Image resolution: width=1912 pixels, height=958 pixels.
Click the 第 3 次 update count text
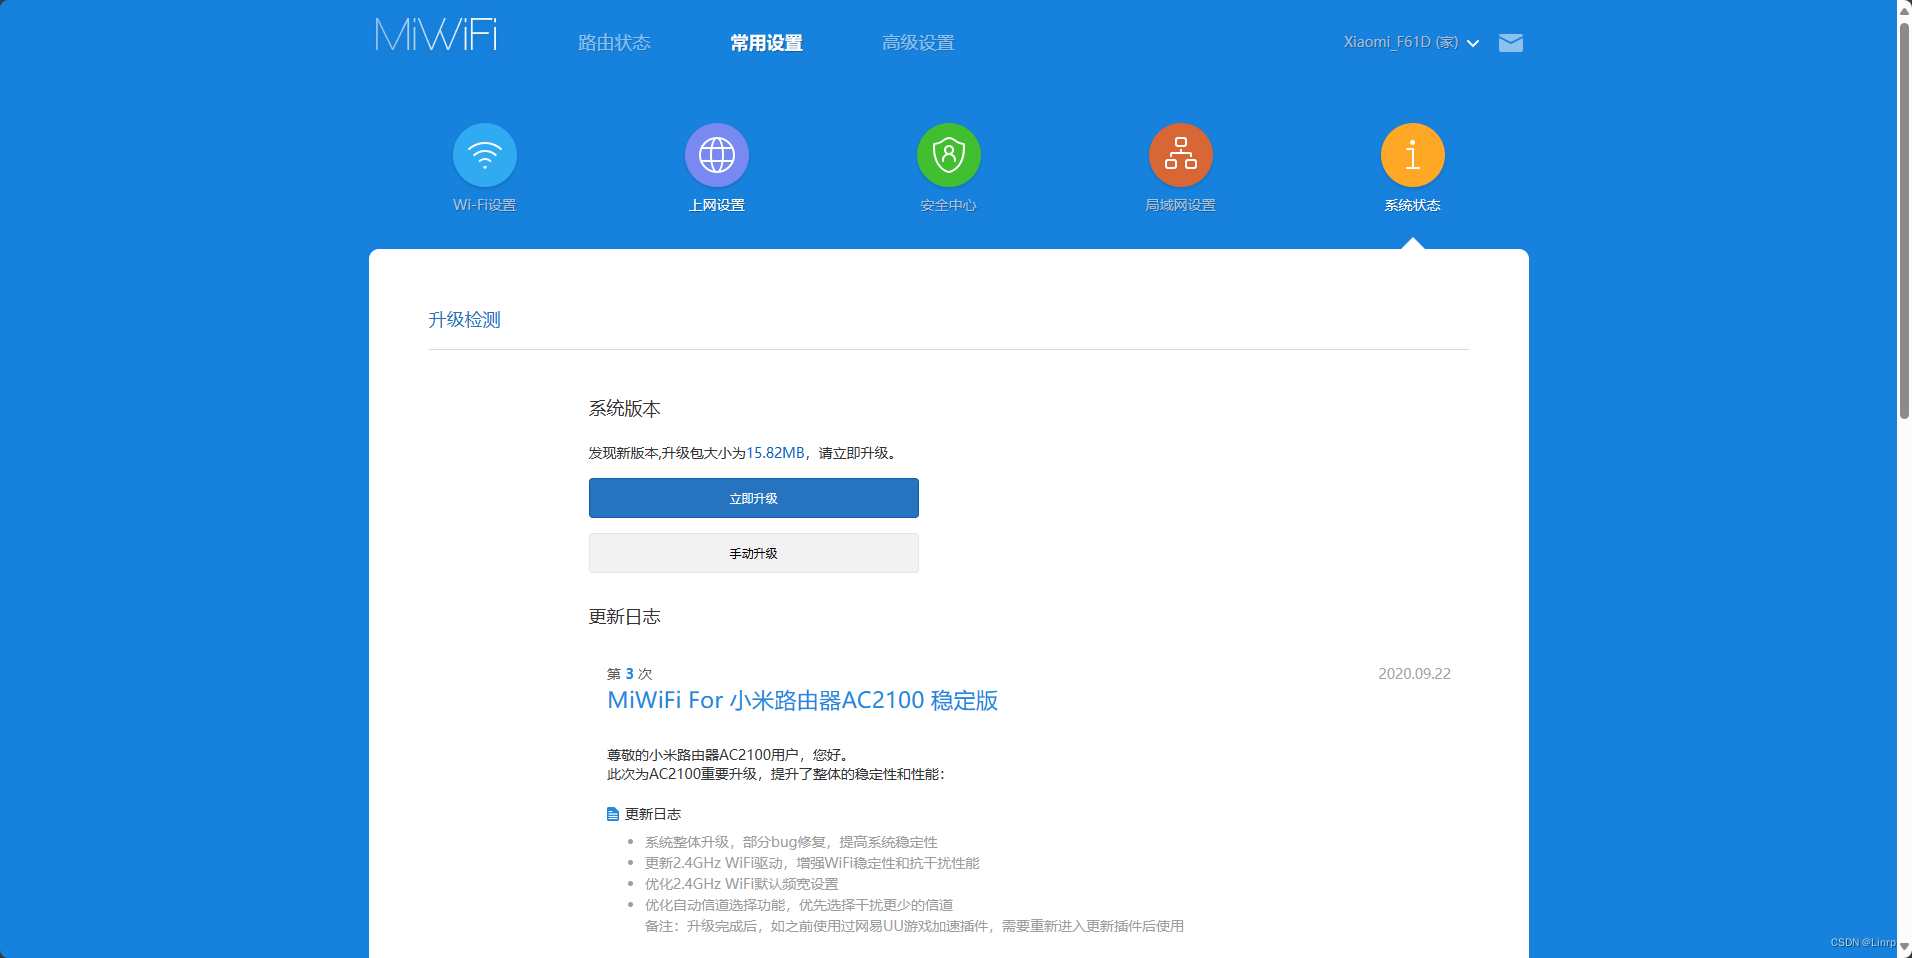pos(629,674)
